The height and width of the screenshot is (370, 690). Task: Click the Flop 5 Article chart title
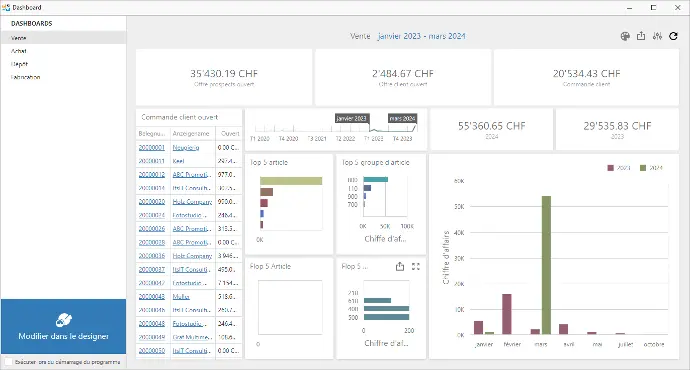click(x=270, y=266)
